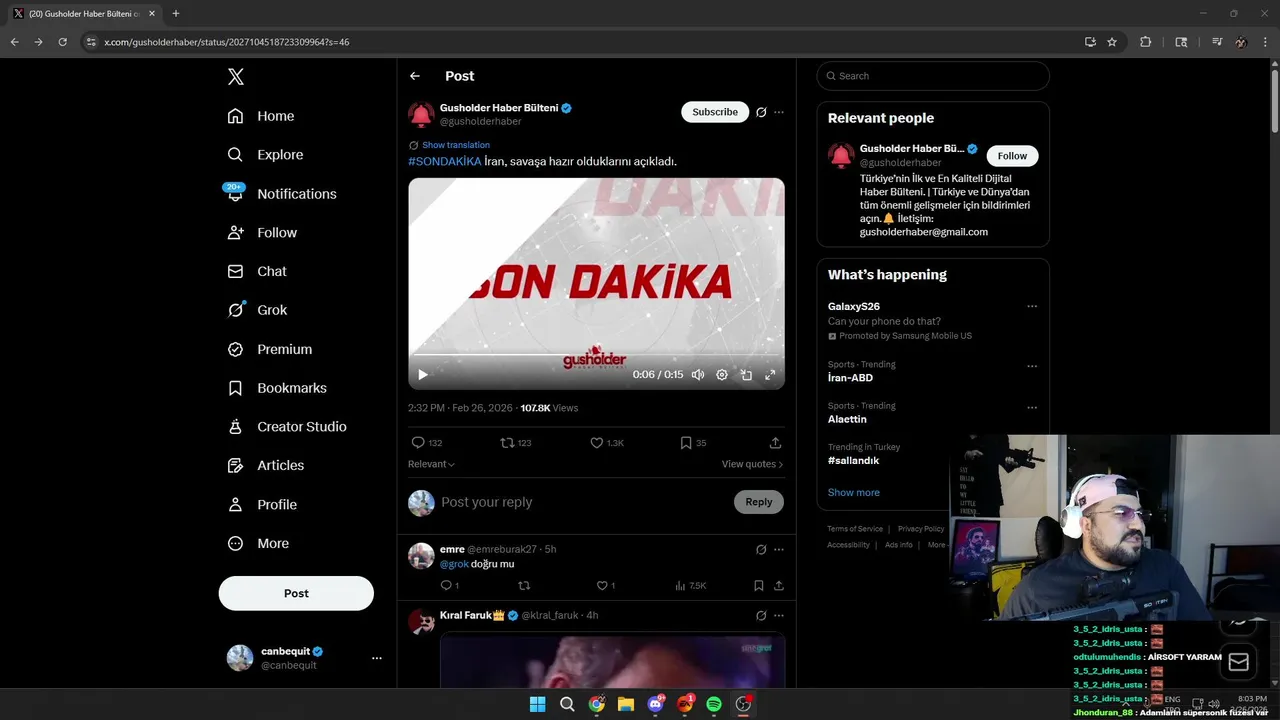Click reply icon with 132 replies
Screen dimensions: 1280x720
418,443
